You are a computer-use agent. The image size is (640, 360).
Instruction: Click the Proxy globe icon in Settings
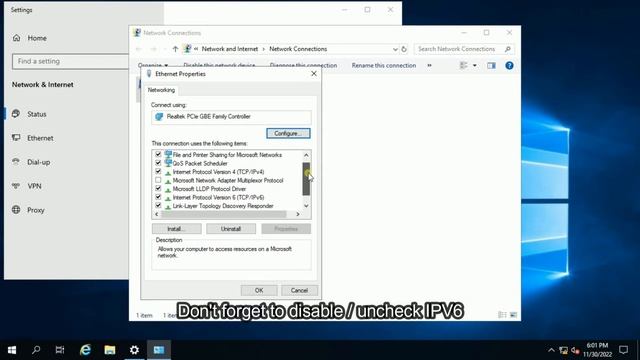pos(16,210)
